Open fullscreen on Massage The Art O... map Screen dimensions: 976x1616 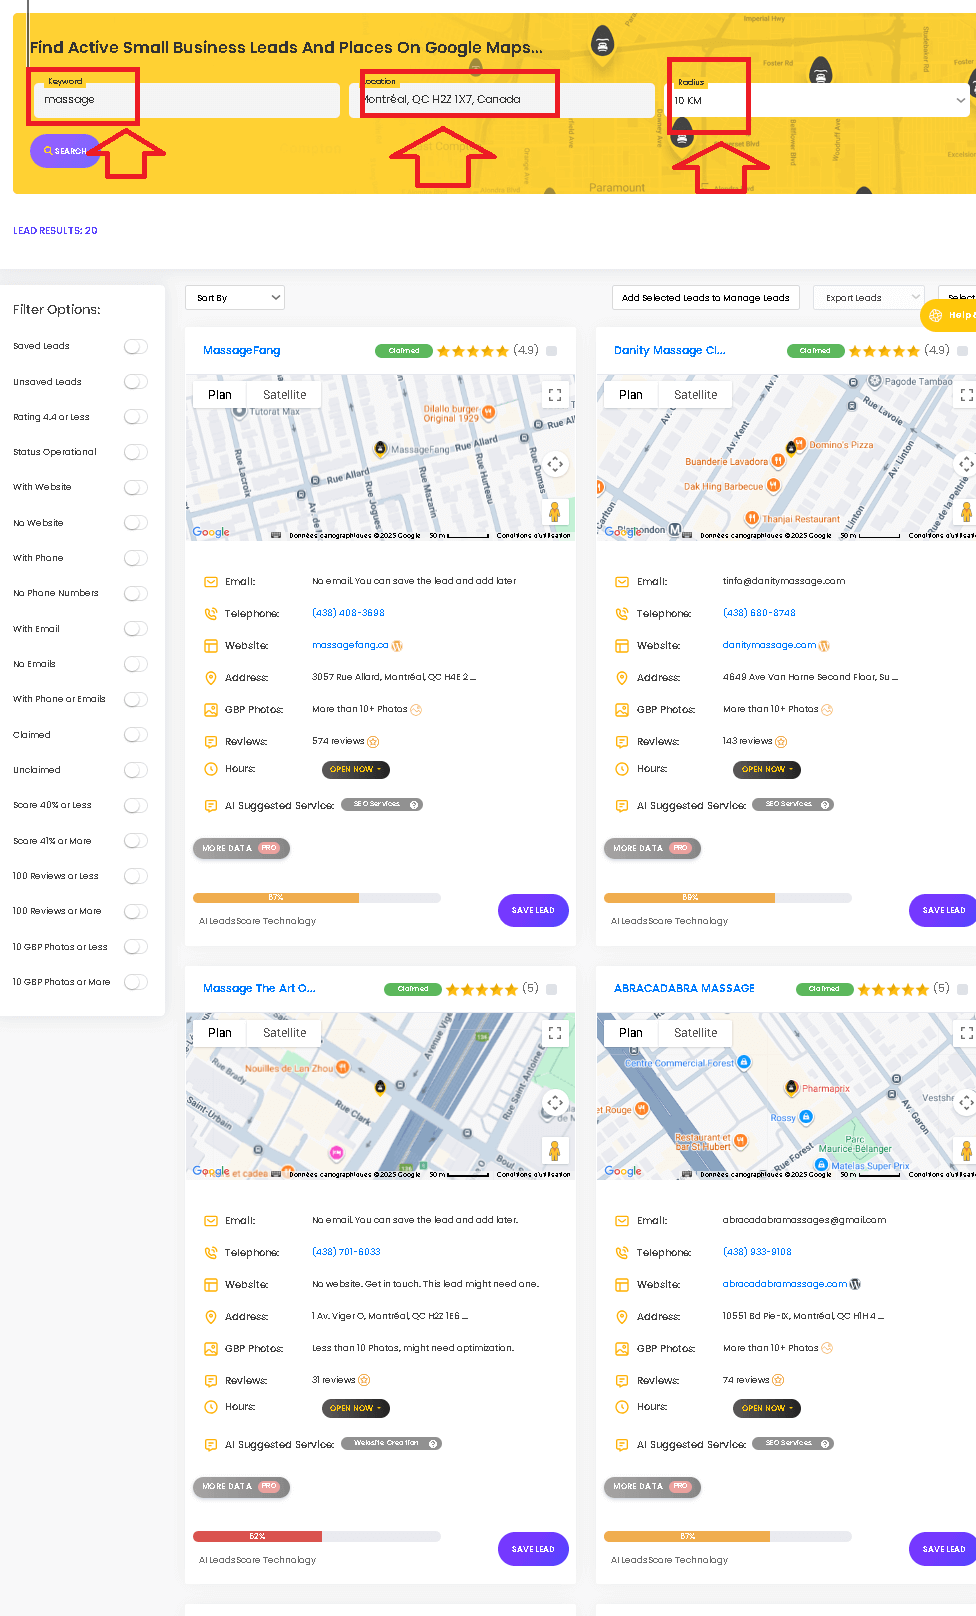[x=555, y=1033]
